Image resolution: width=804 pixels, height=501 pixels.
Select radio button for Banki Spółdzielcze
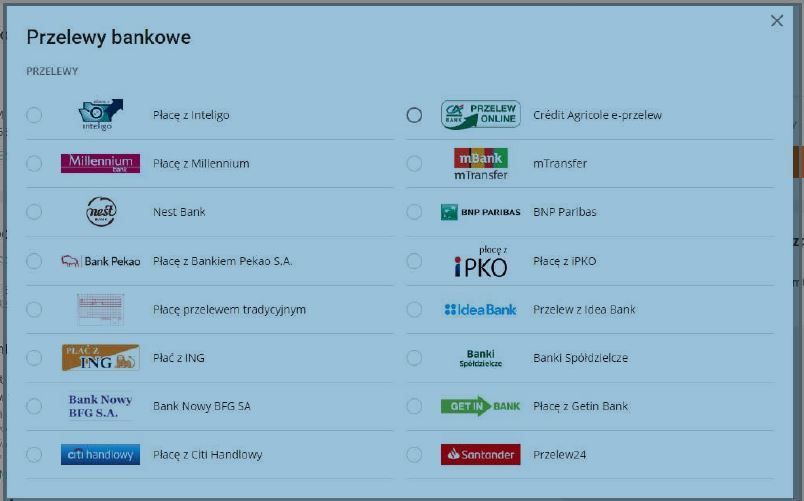coord(414,358)
